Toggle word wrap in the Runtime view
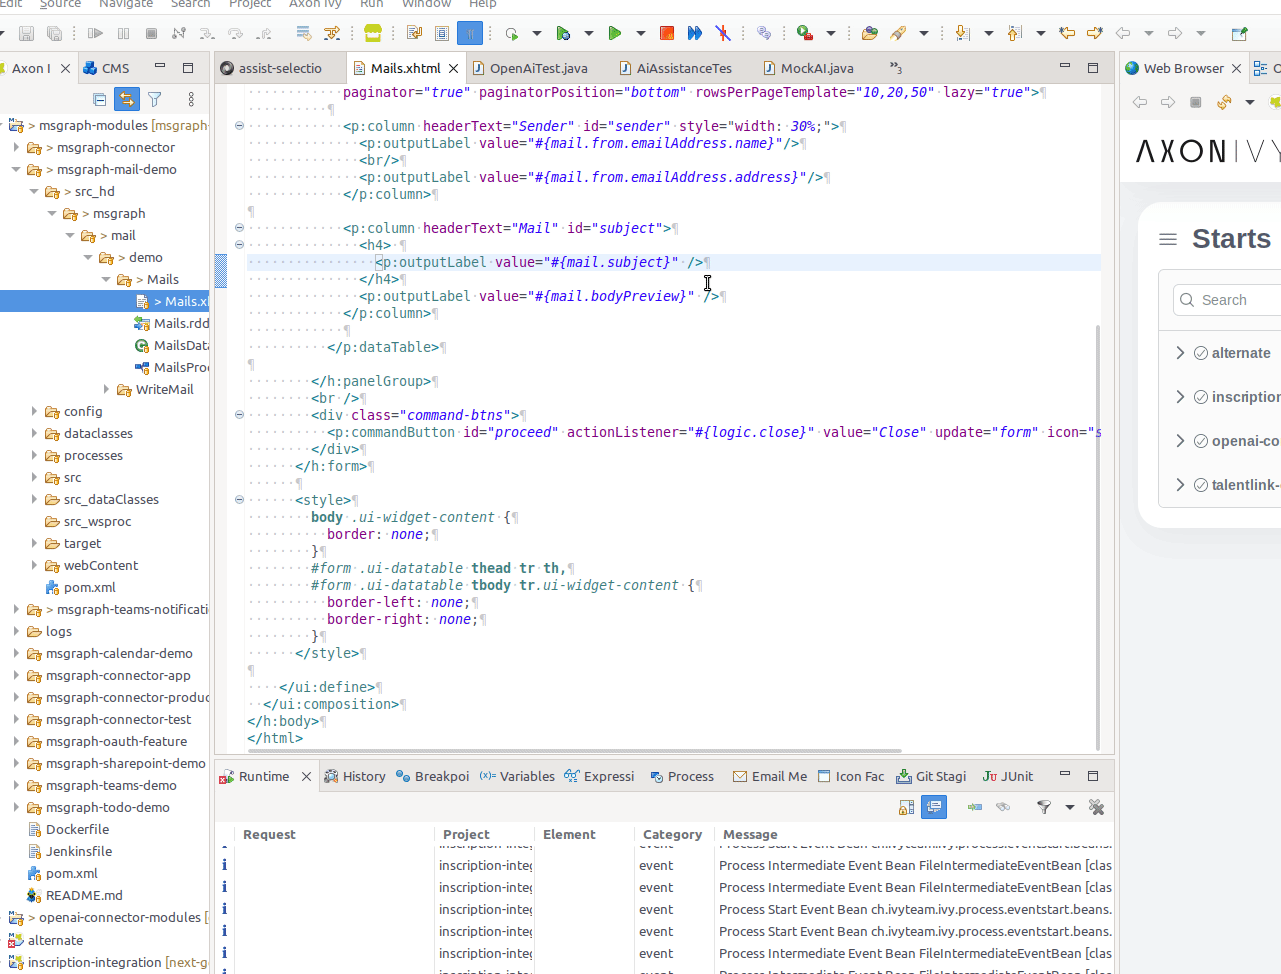The height and width of the screenshot is (974, 1281). click(934, 807)
